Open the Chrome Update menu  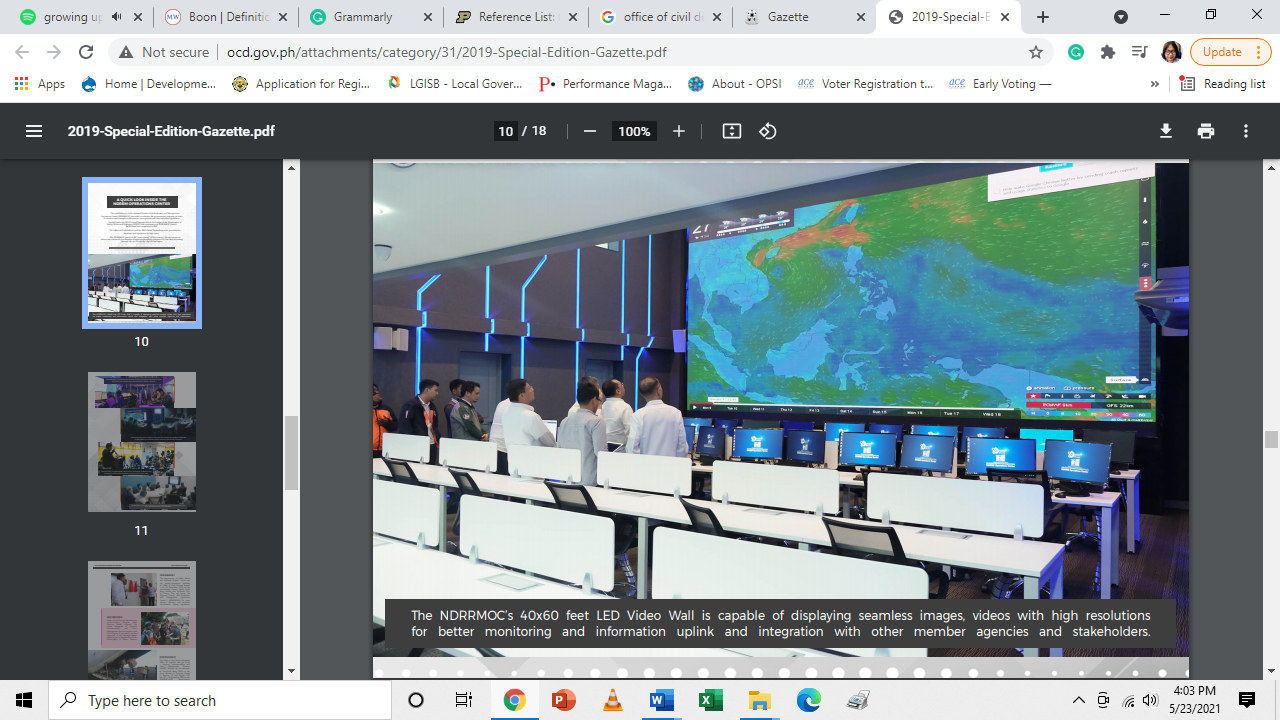[1230, 52]
